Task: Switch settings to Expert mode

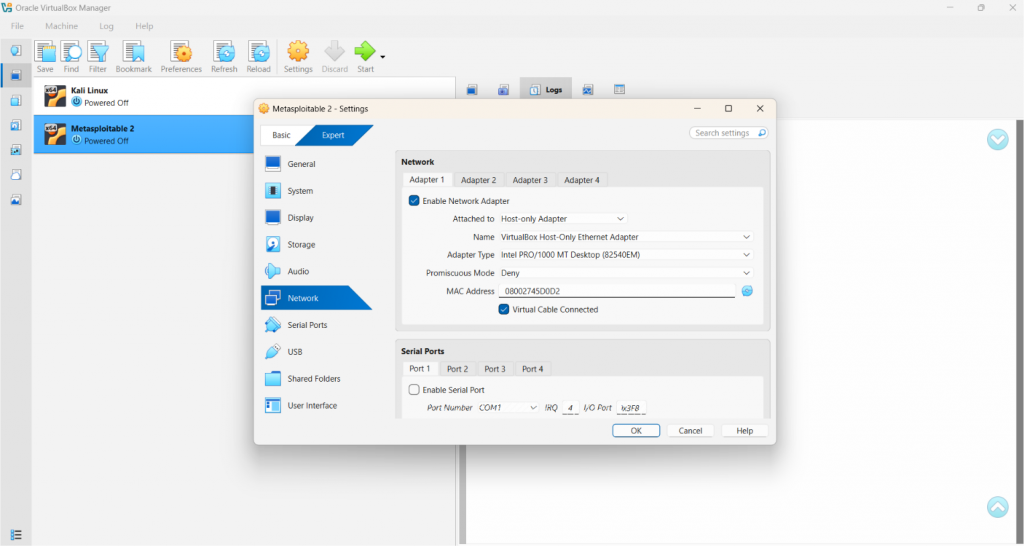Action: coord(333,135)
